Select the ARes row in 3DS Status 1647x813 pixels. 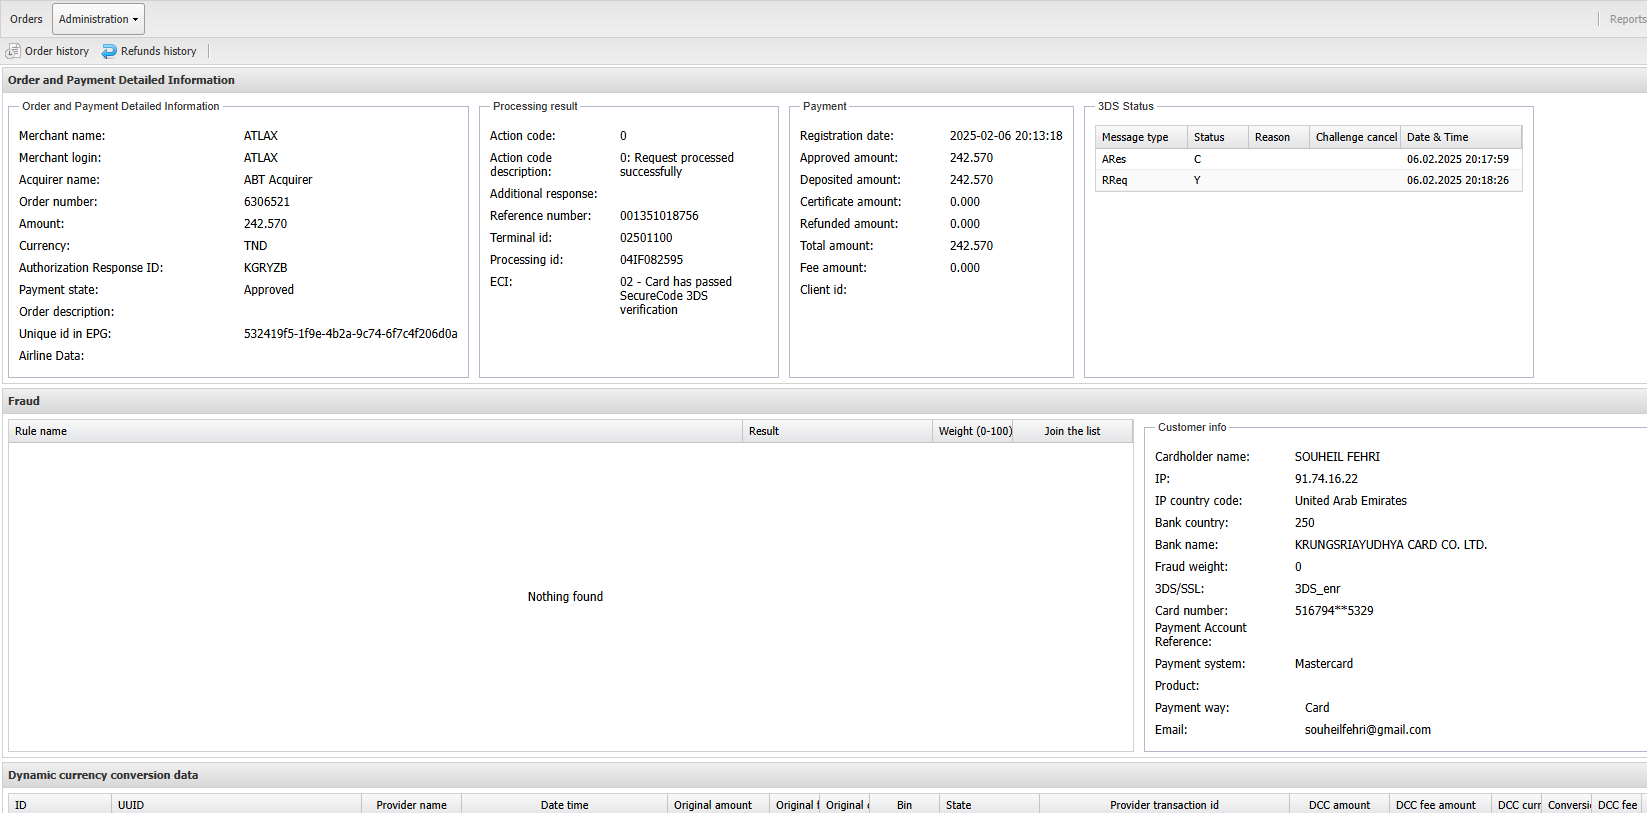1308,159
